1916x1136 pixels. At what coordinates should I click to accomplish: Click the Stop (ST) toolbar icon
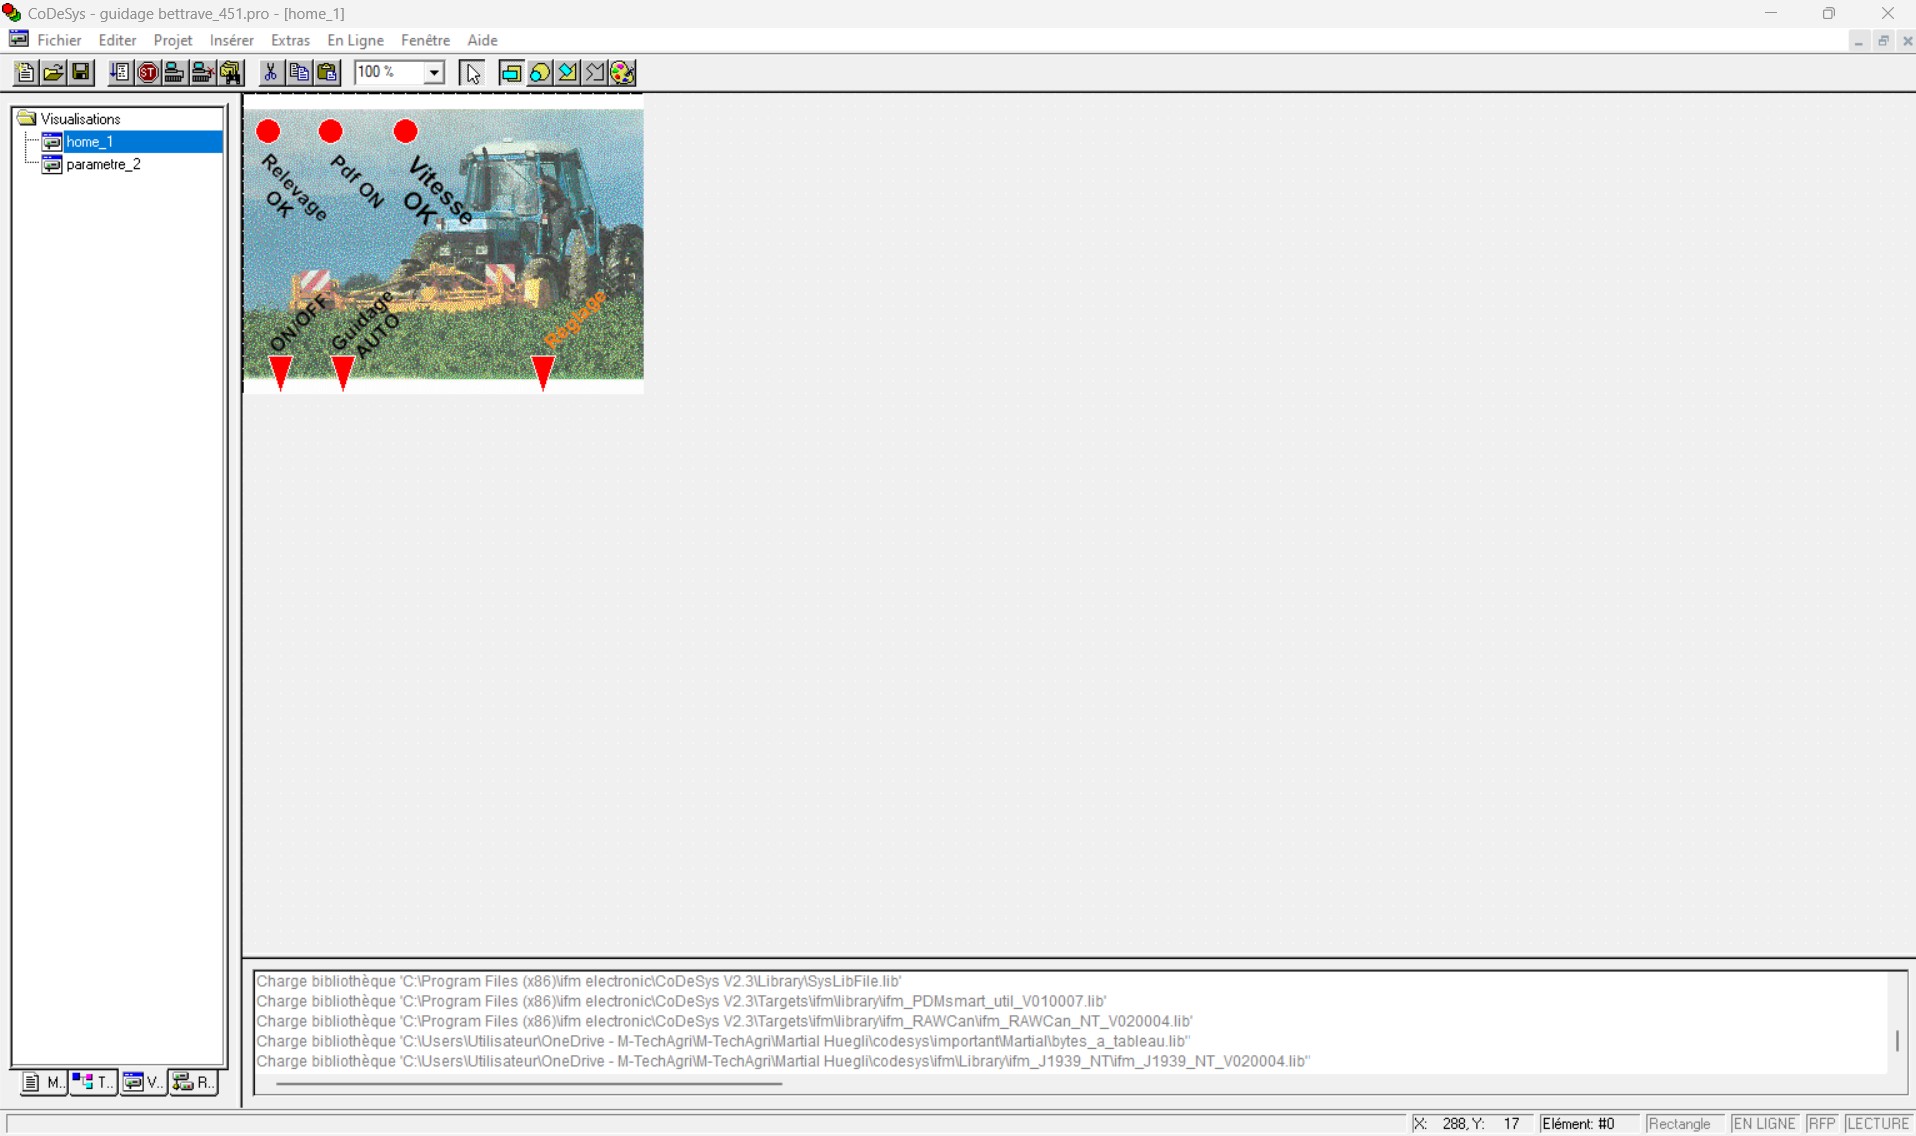point(147,72)
